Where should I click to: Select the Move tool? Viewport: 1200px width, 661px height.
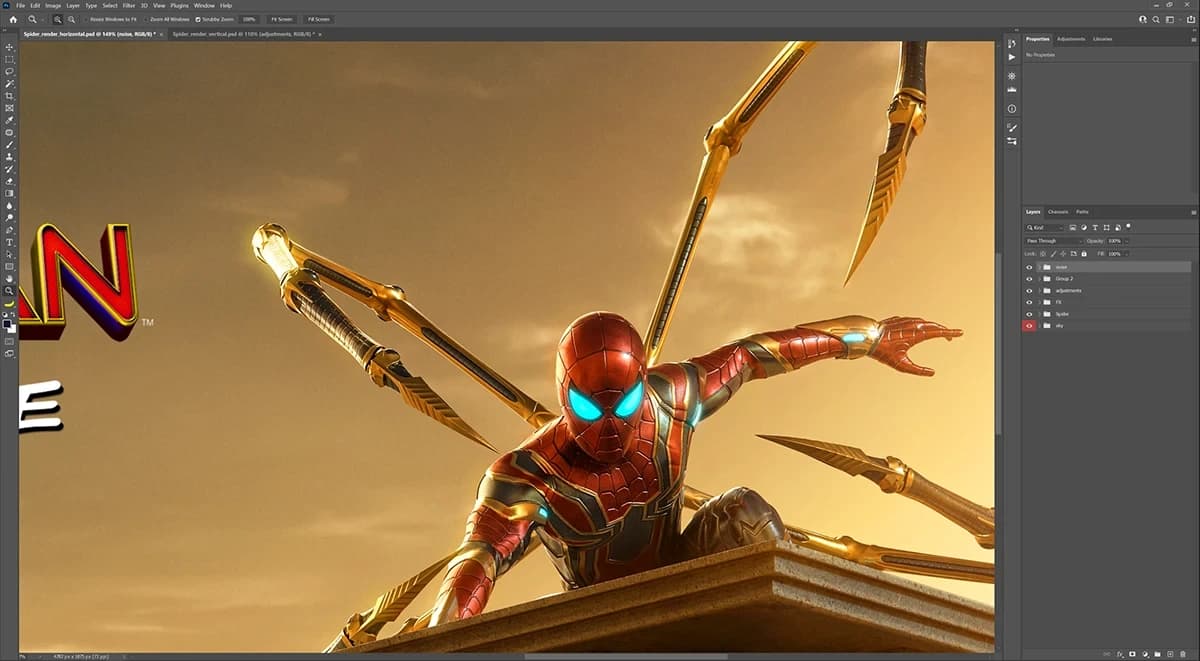(x=10, y=47)
